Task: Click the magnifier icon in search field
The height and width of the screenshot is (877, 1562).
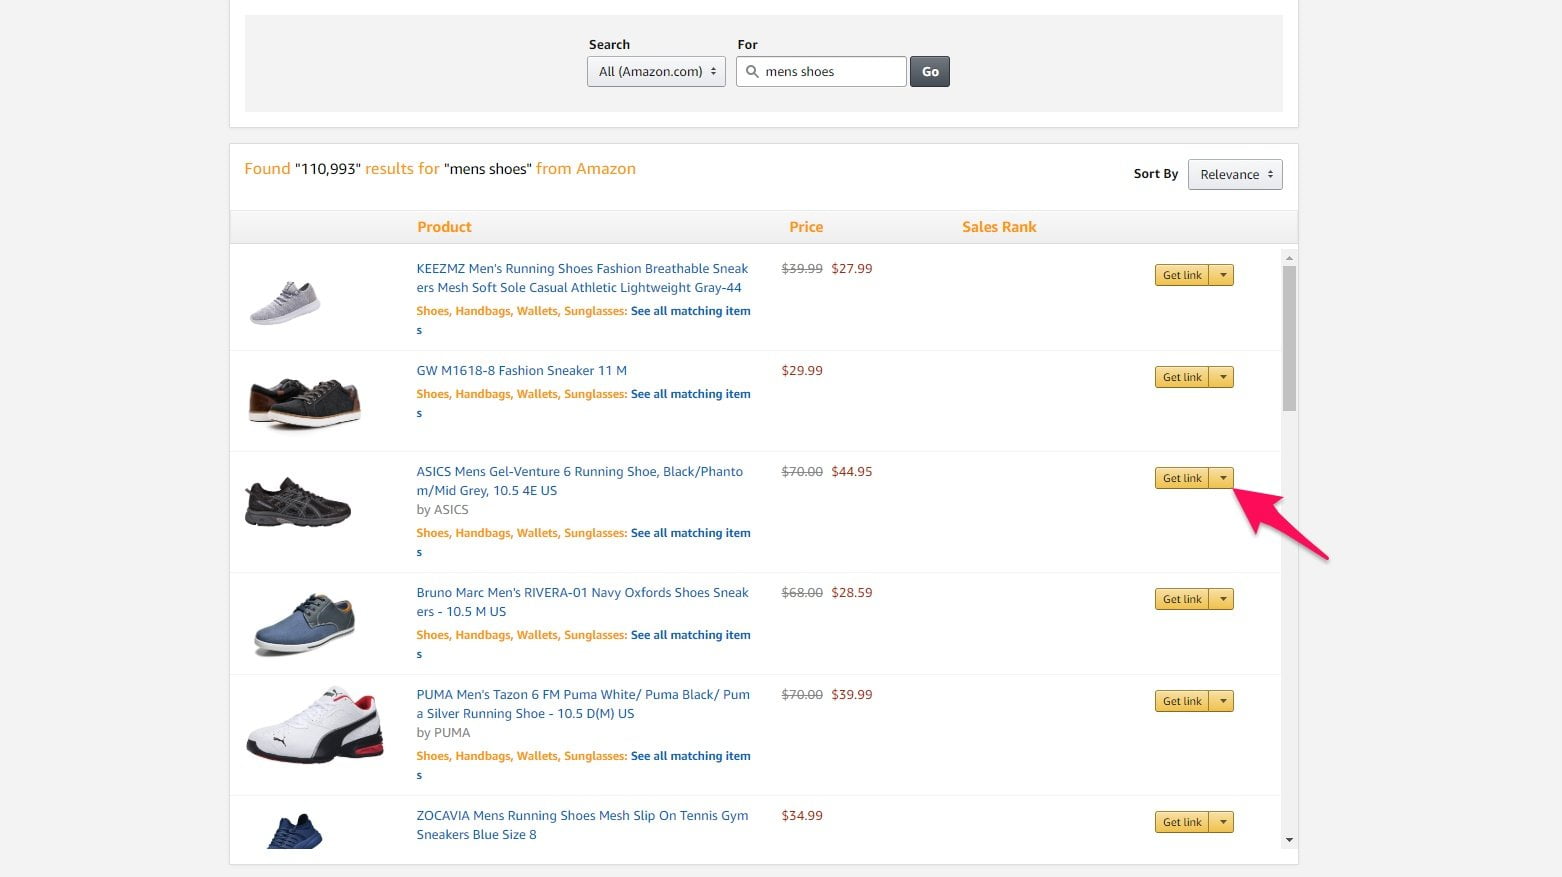Action: [752, 71]
